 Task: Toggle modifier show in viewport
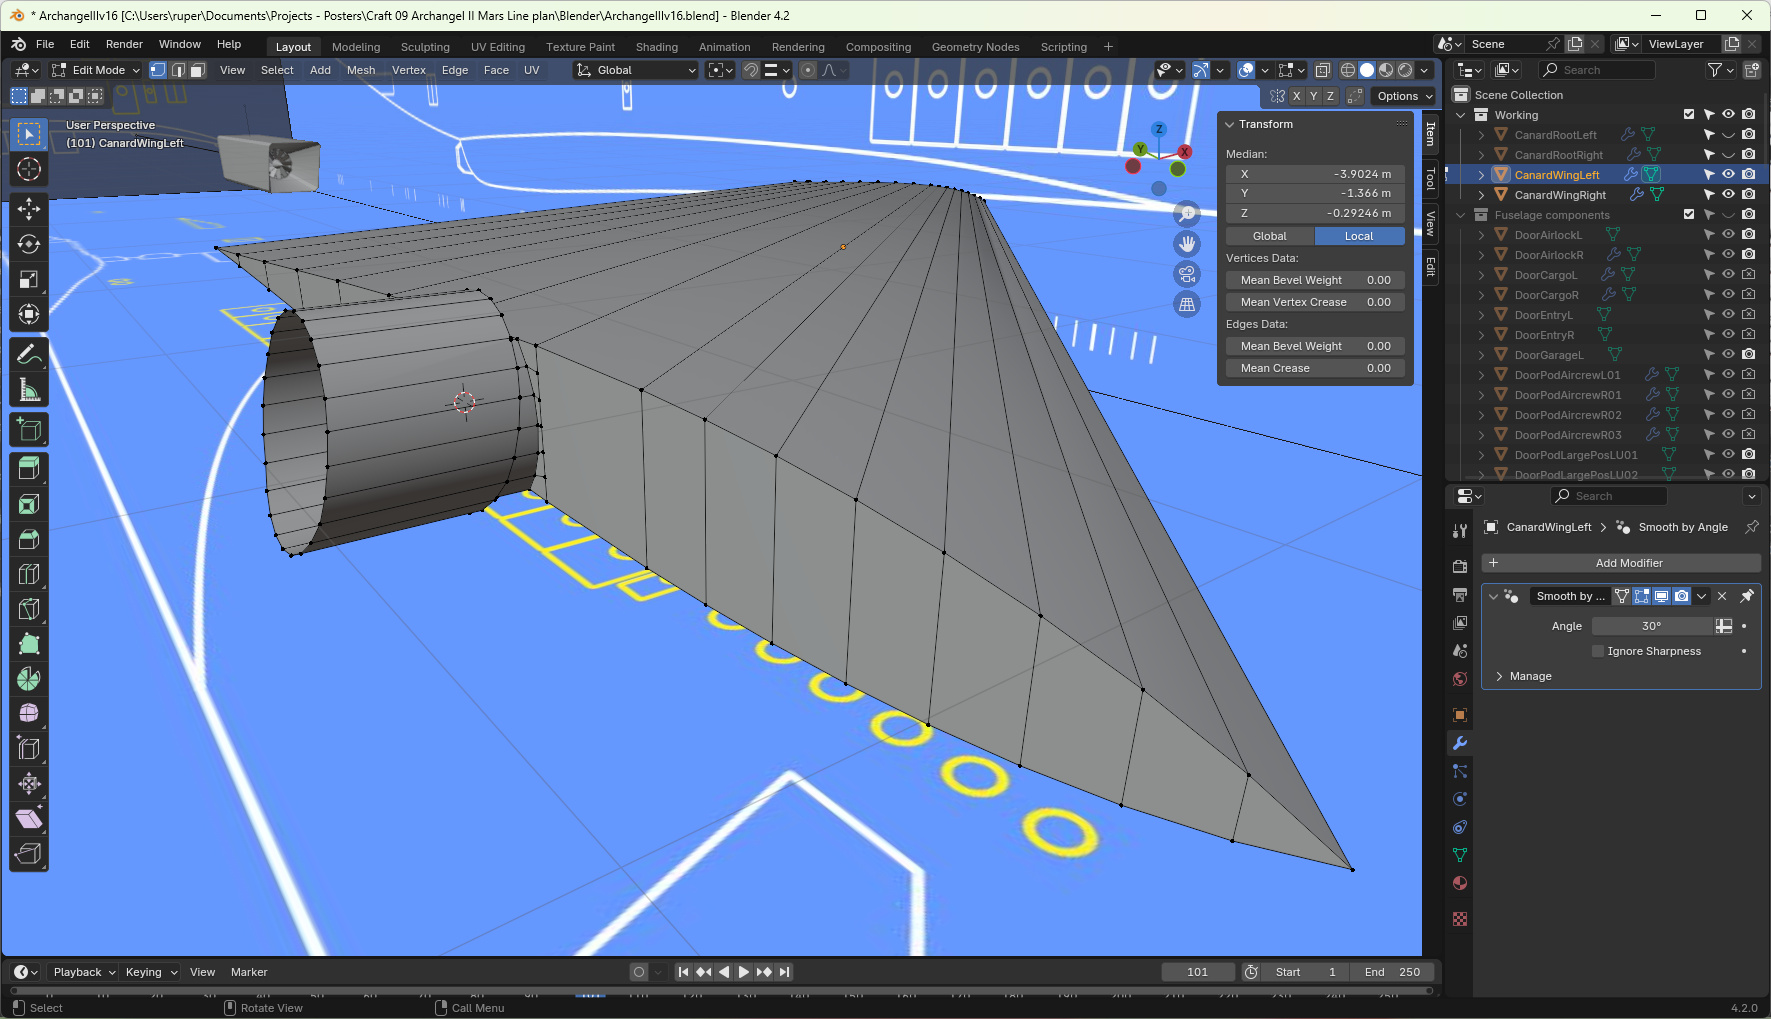pyautogui.click(x=1661, y=596)
